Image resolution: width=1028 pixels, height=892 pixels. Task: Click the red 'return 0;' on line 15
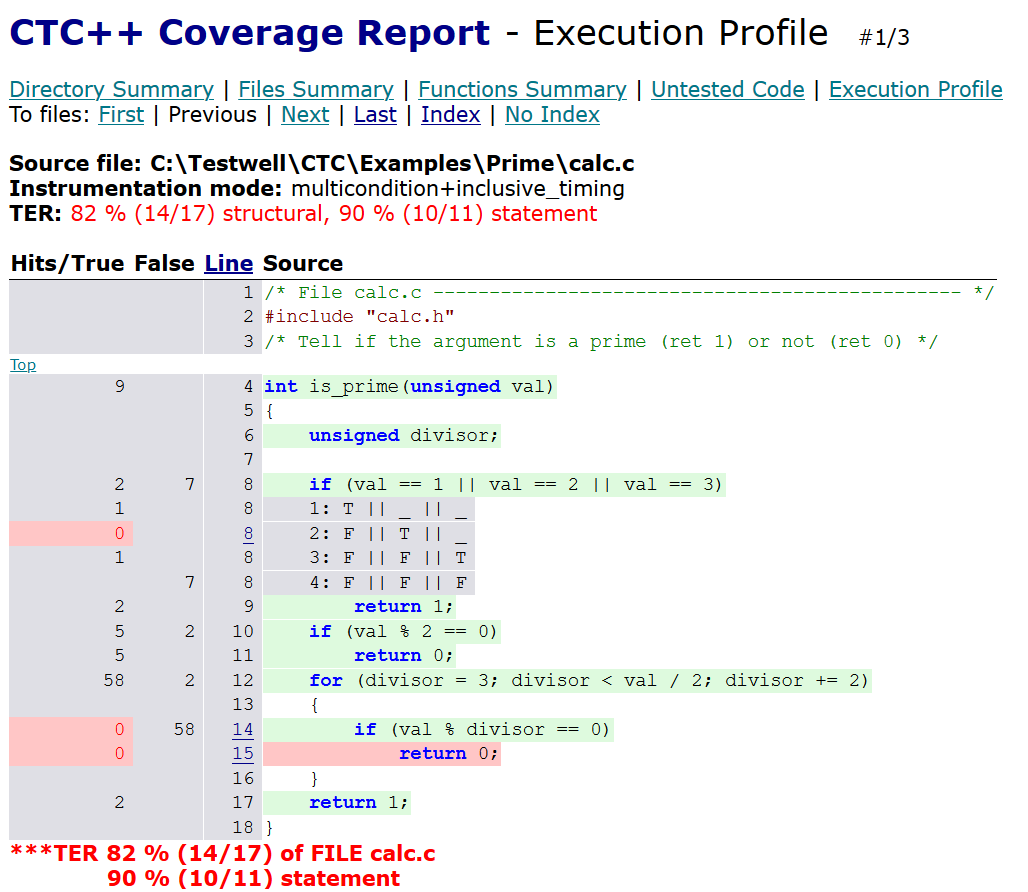click(x=448, y=754)
